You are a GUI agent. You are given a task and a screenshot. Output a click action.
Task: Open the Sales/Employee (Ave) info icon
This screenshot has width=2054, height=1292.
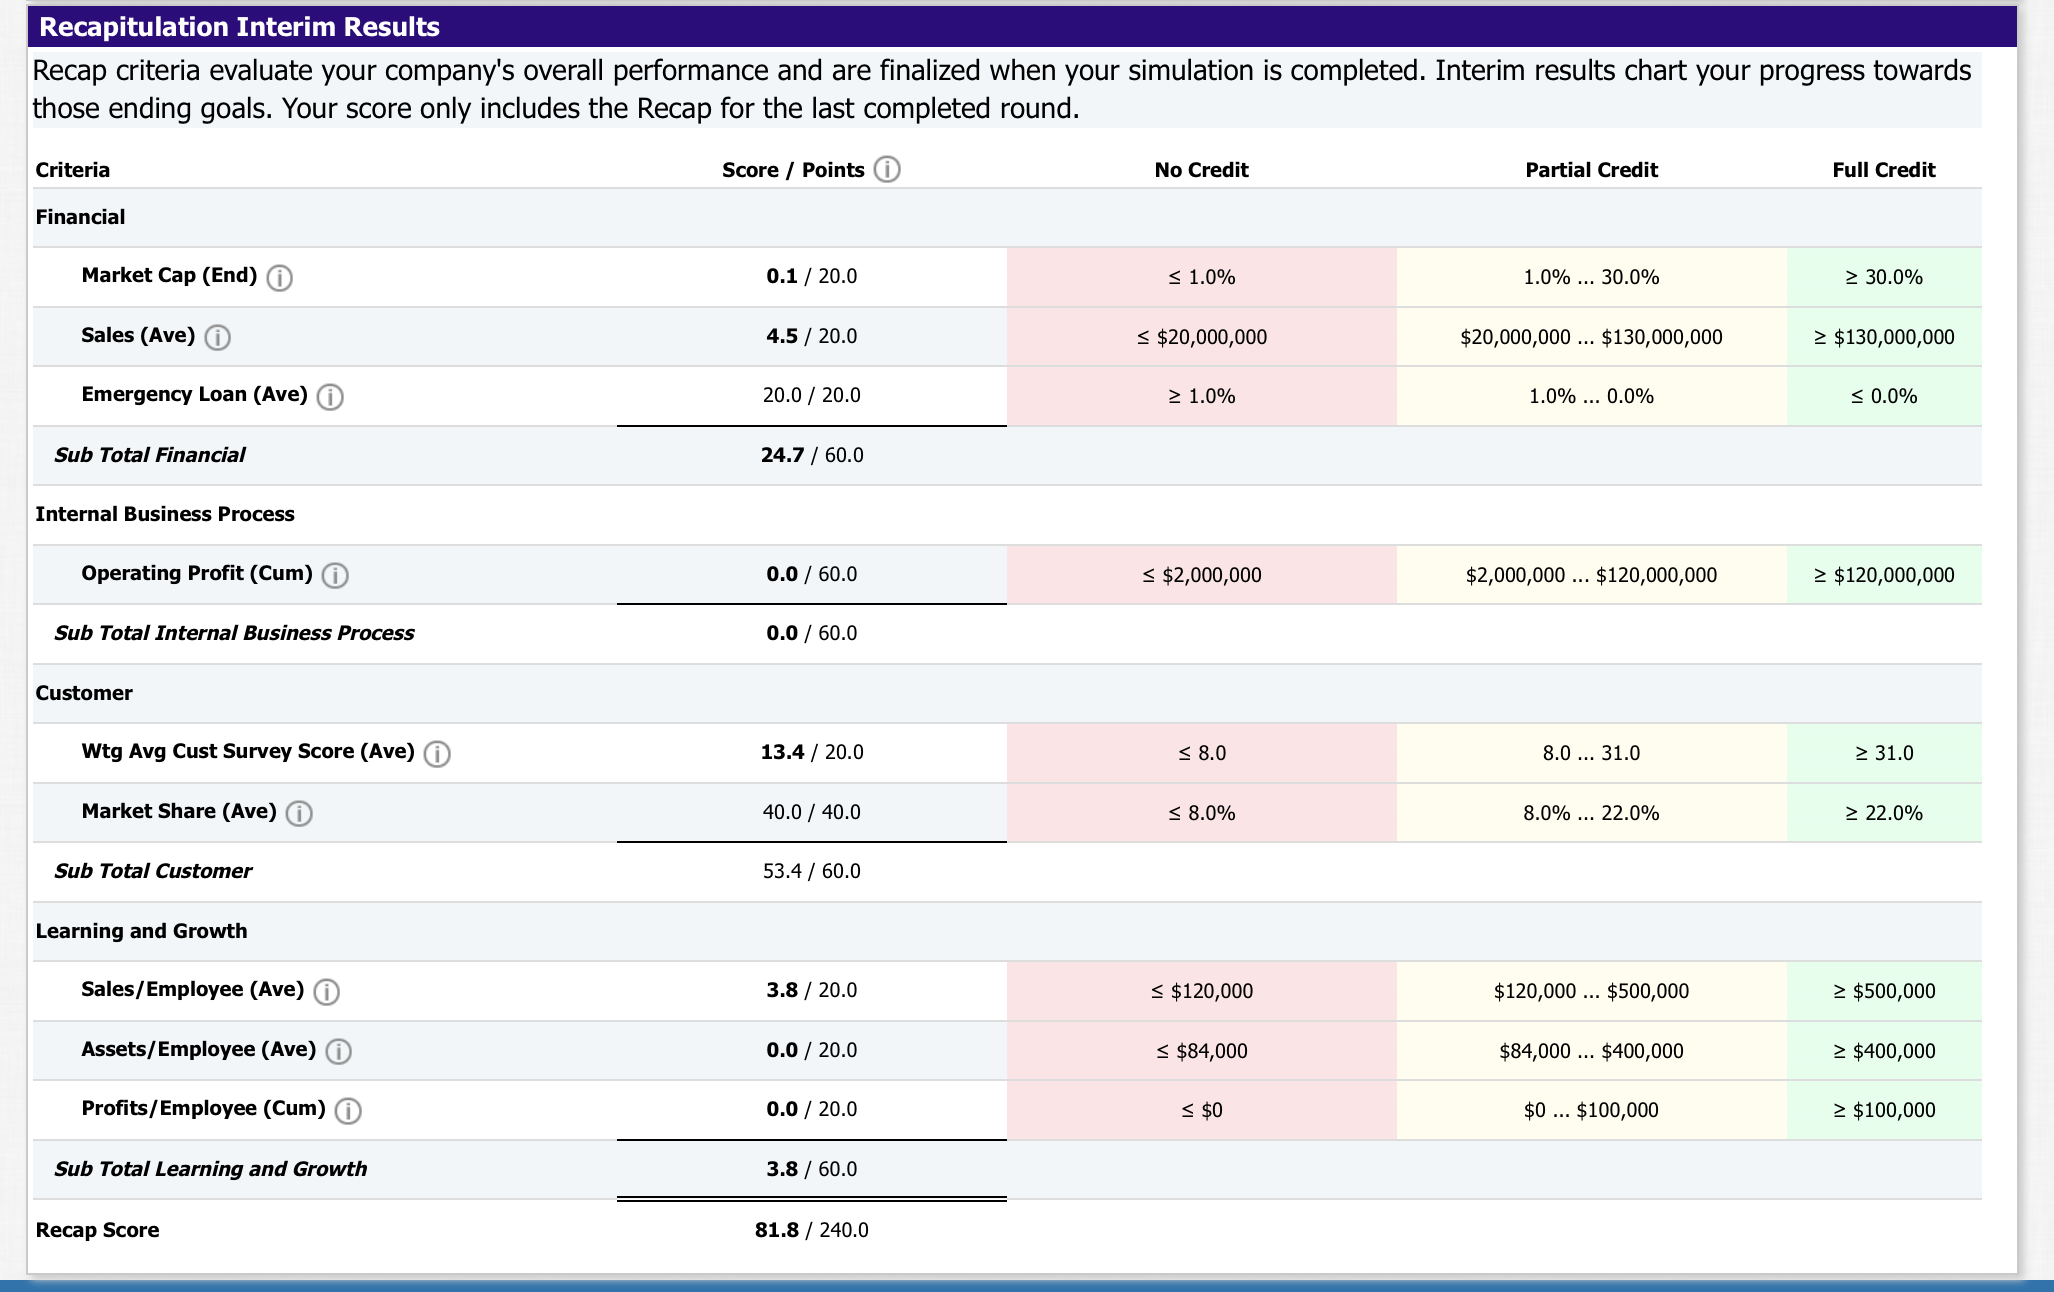[326, 992]
